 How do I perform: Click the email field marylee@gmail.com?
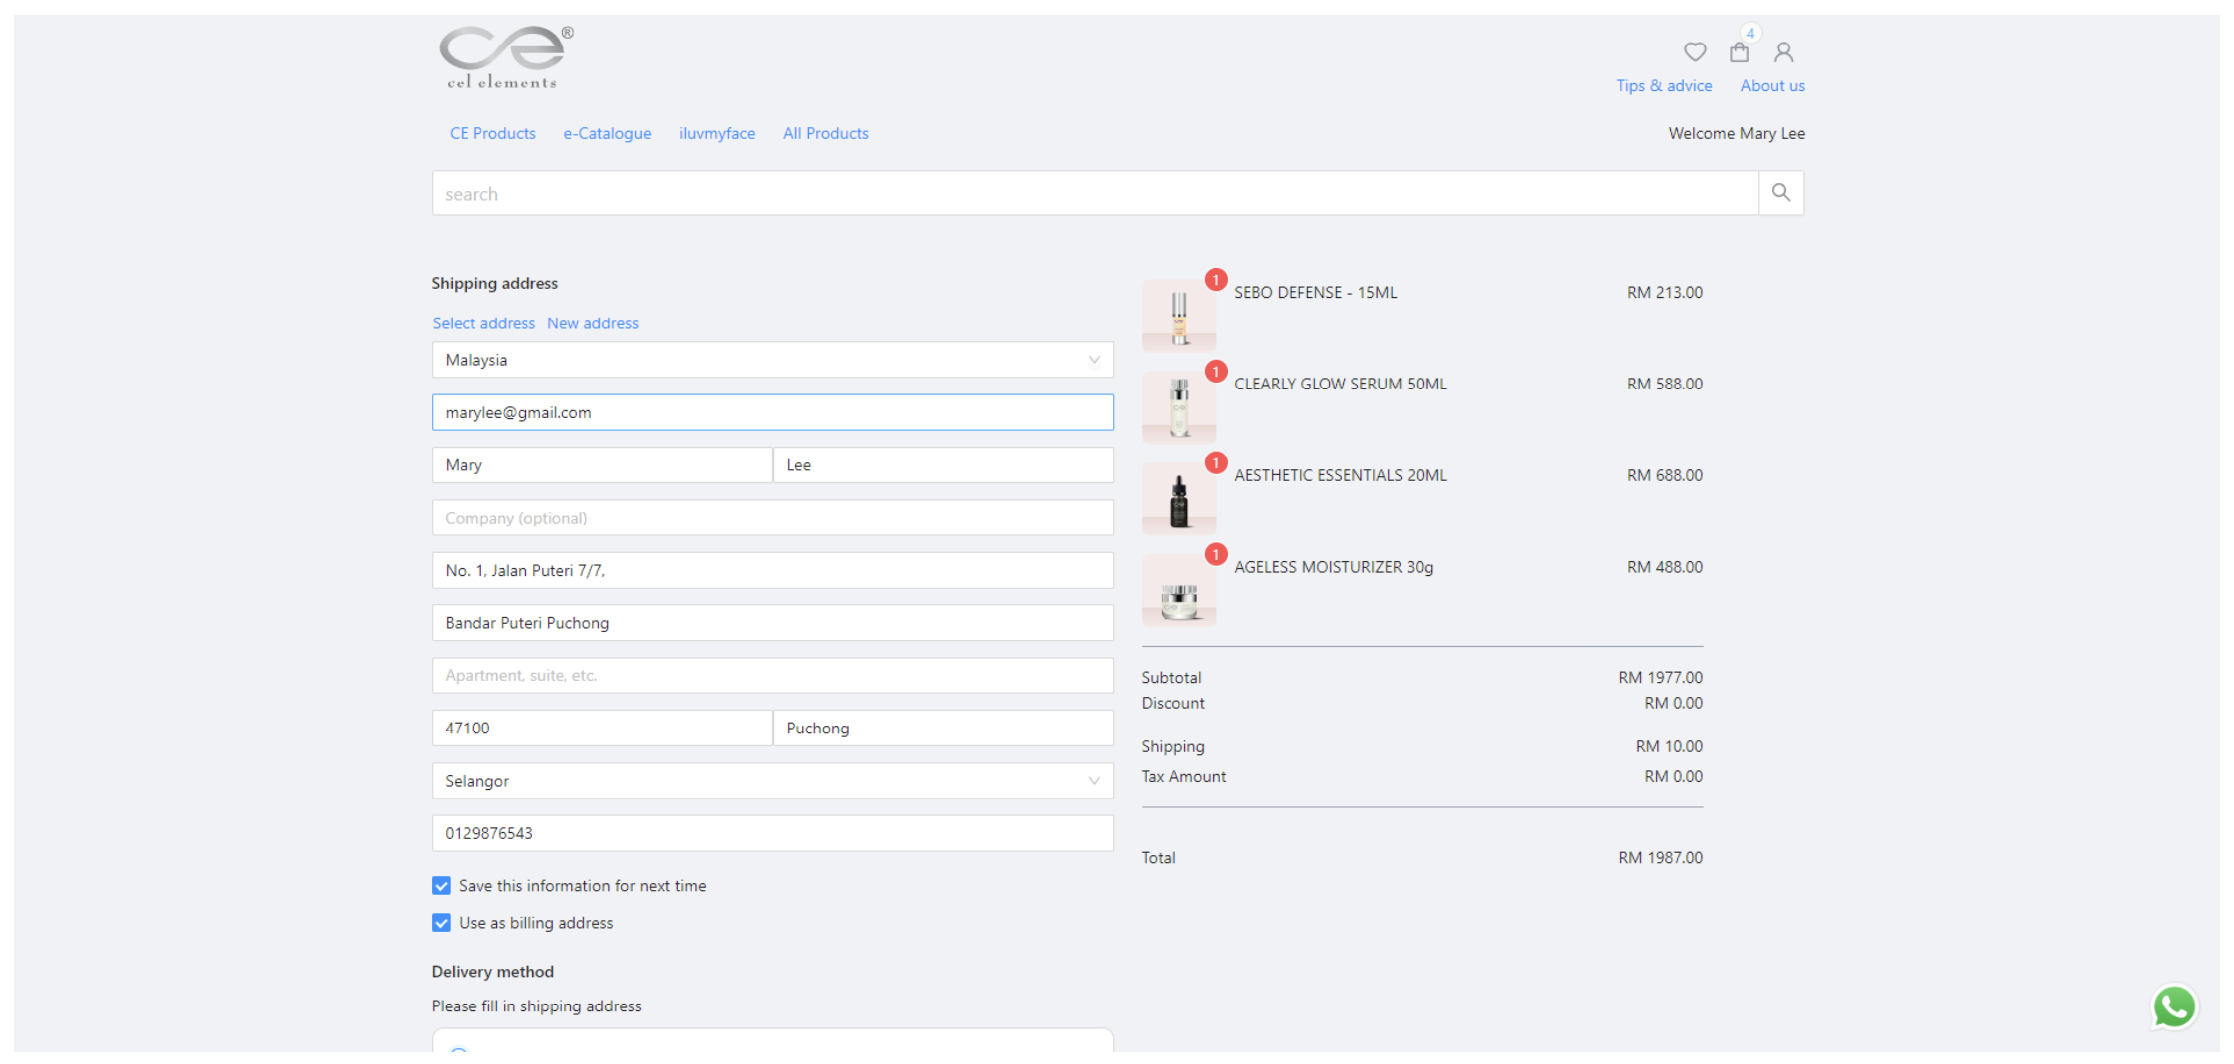(x=772, y=412)
